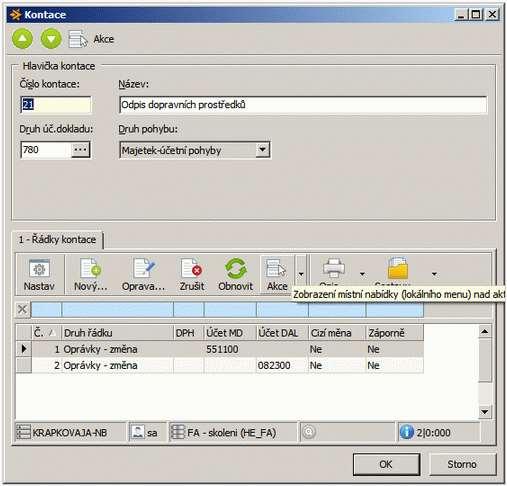Open the Druh pohybu combo box
The width and height of the screenshot is (507, 486).
coord(263,150)
